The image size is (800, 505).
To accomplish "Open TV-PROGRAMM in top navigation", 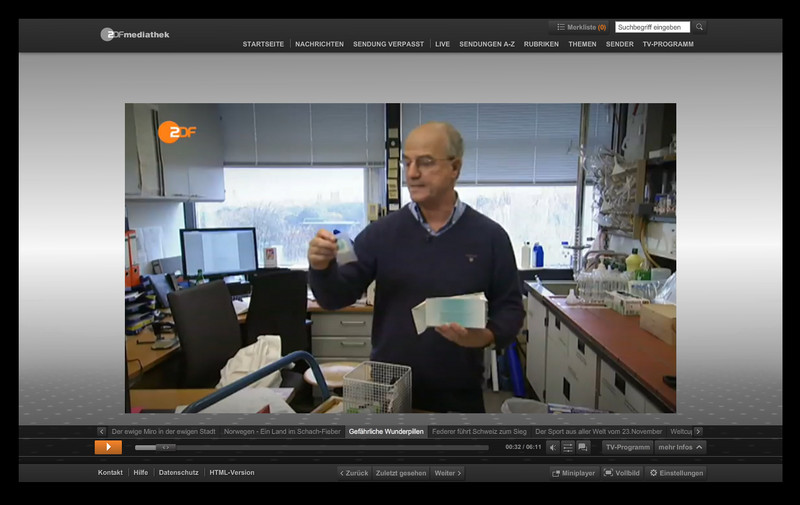I will pos(668,44).
